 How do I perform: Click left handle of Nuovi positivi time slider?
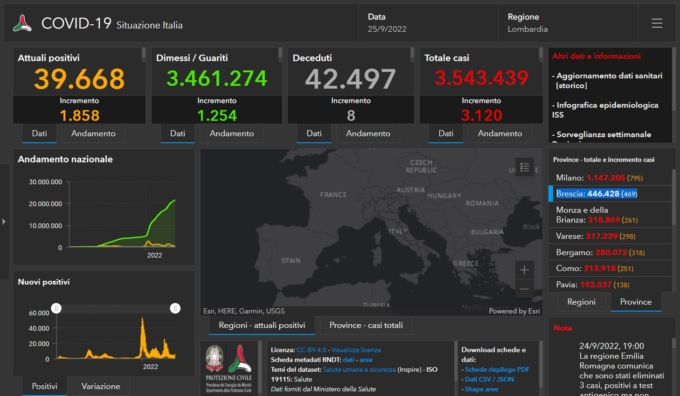[56, 308]
